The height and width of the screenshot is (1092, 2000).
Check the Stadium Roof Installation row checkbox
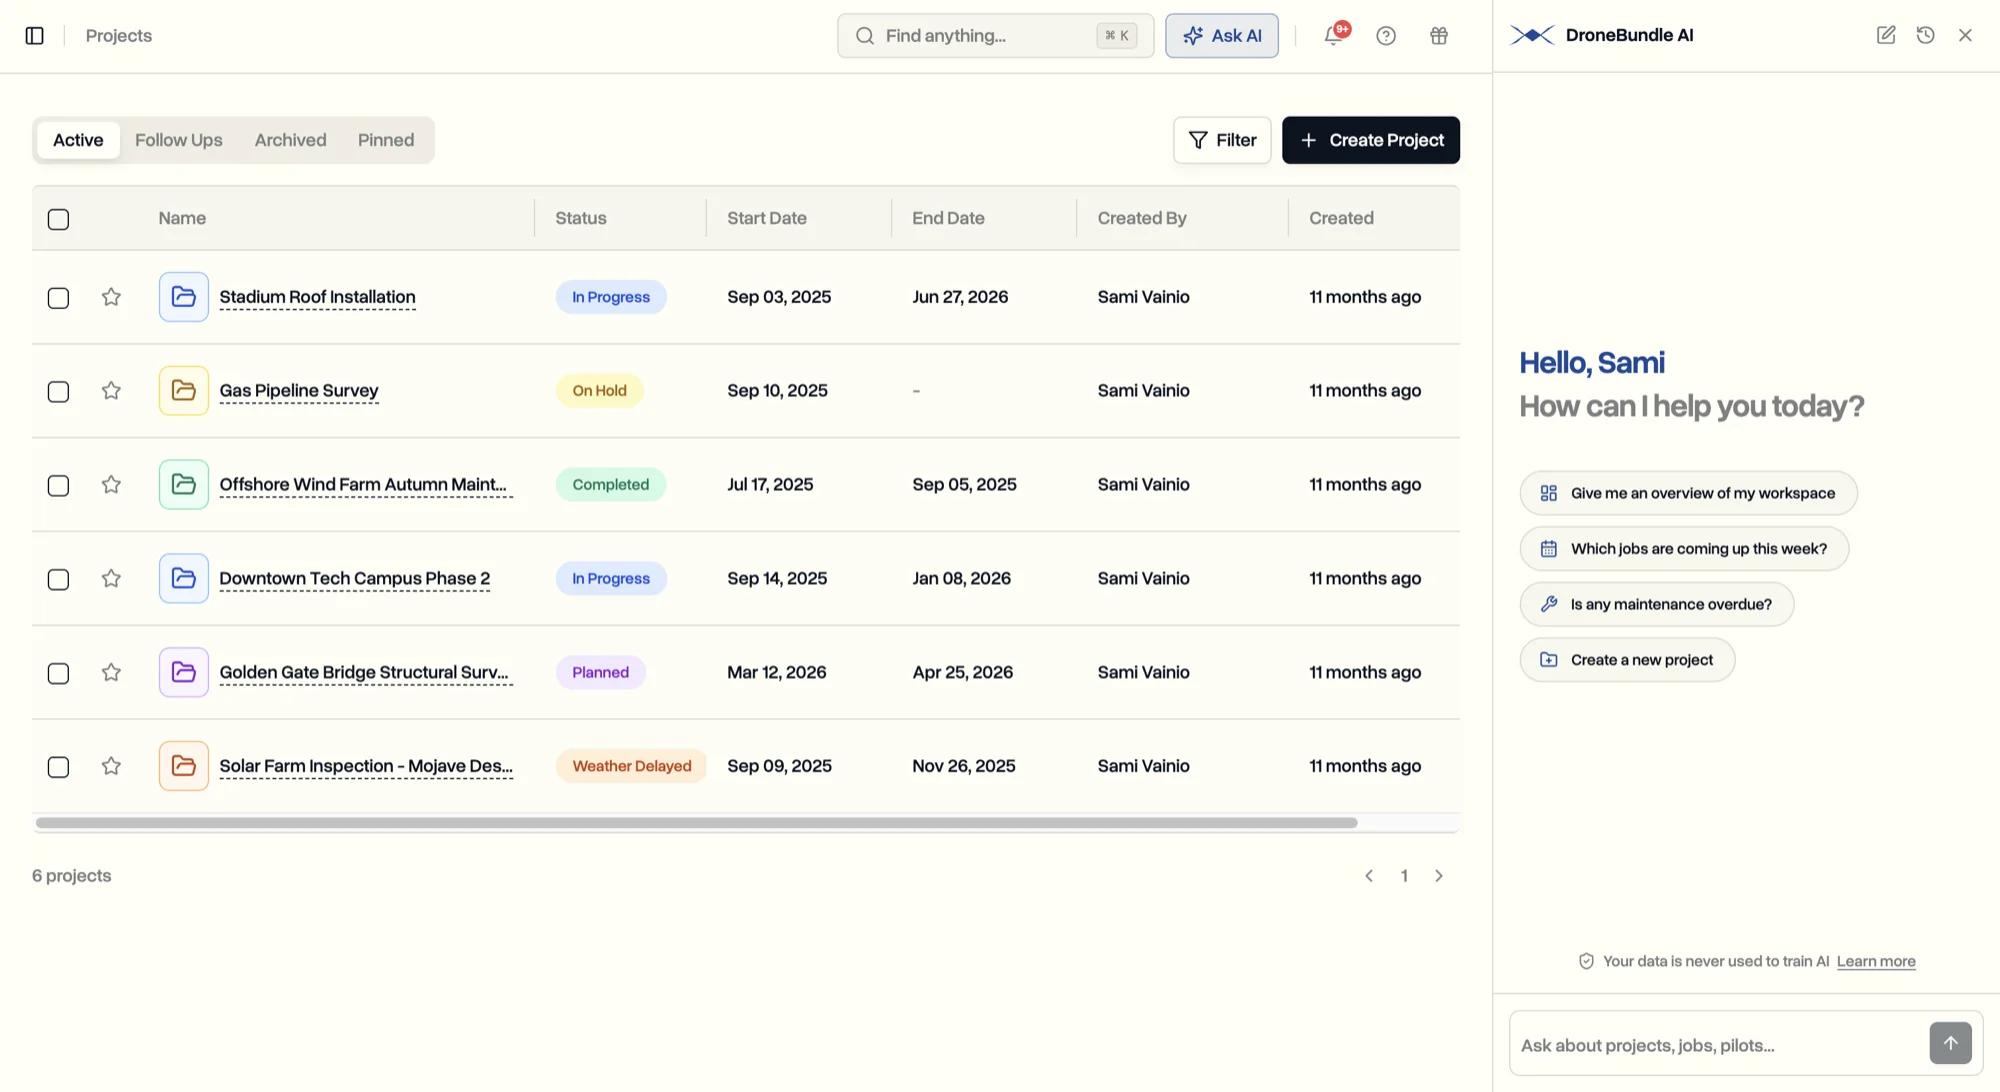(59, 298)
